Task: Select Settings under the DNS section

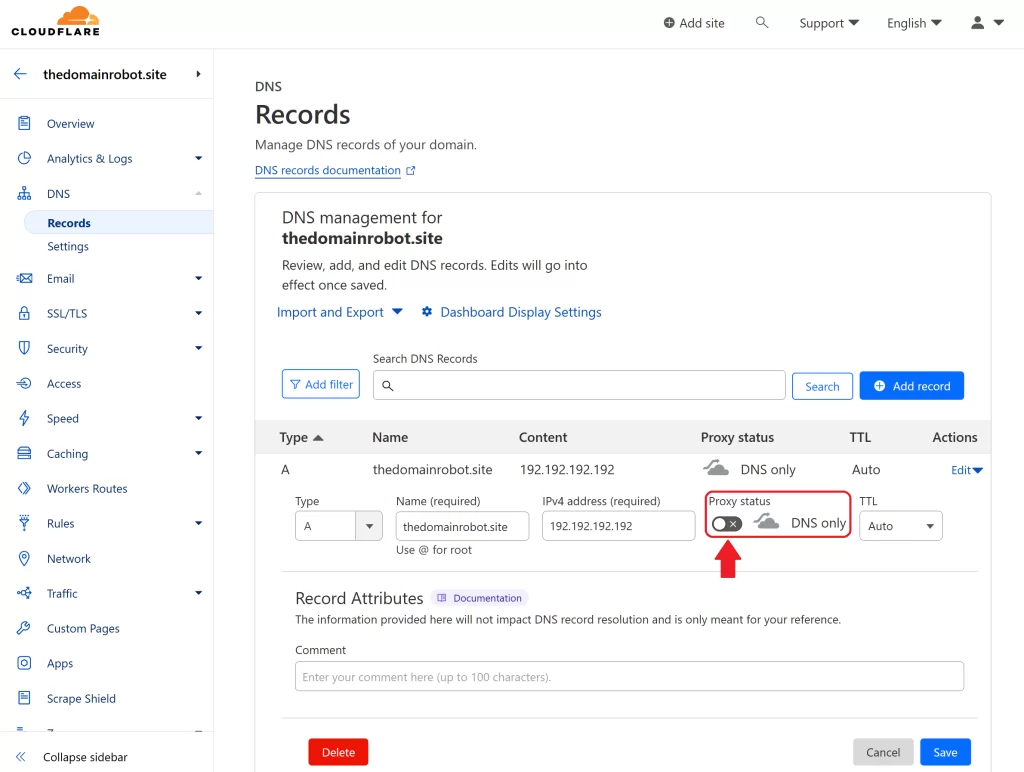Action: [x=67, y=246]
